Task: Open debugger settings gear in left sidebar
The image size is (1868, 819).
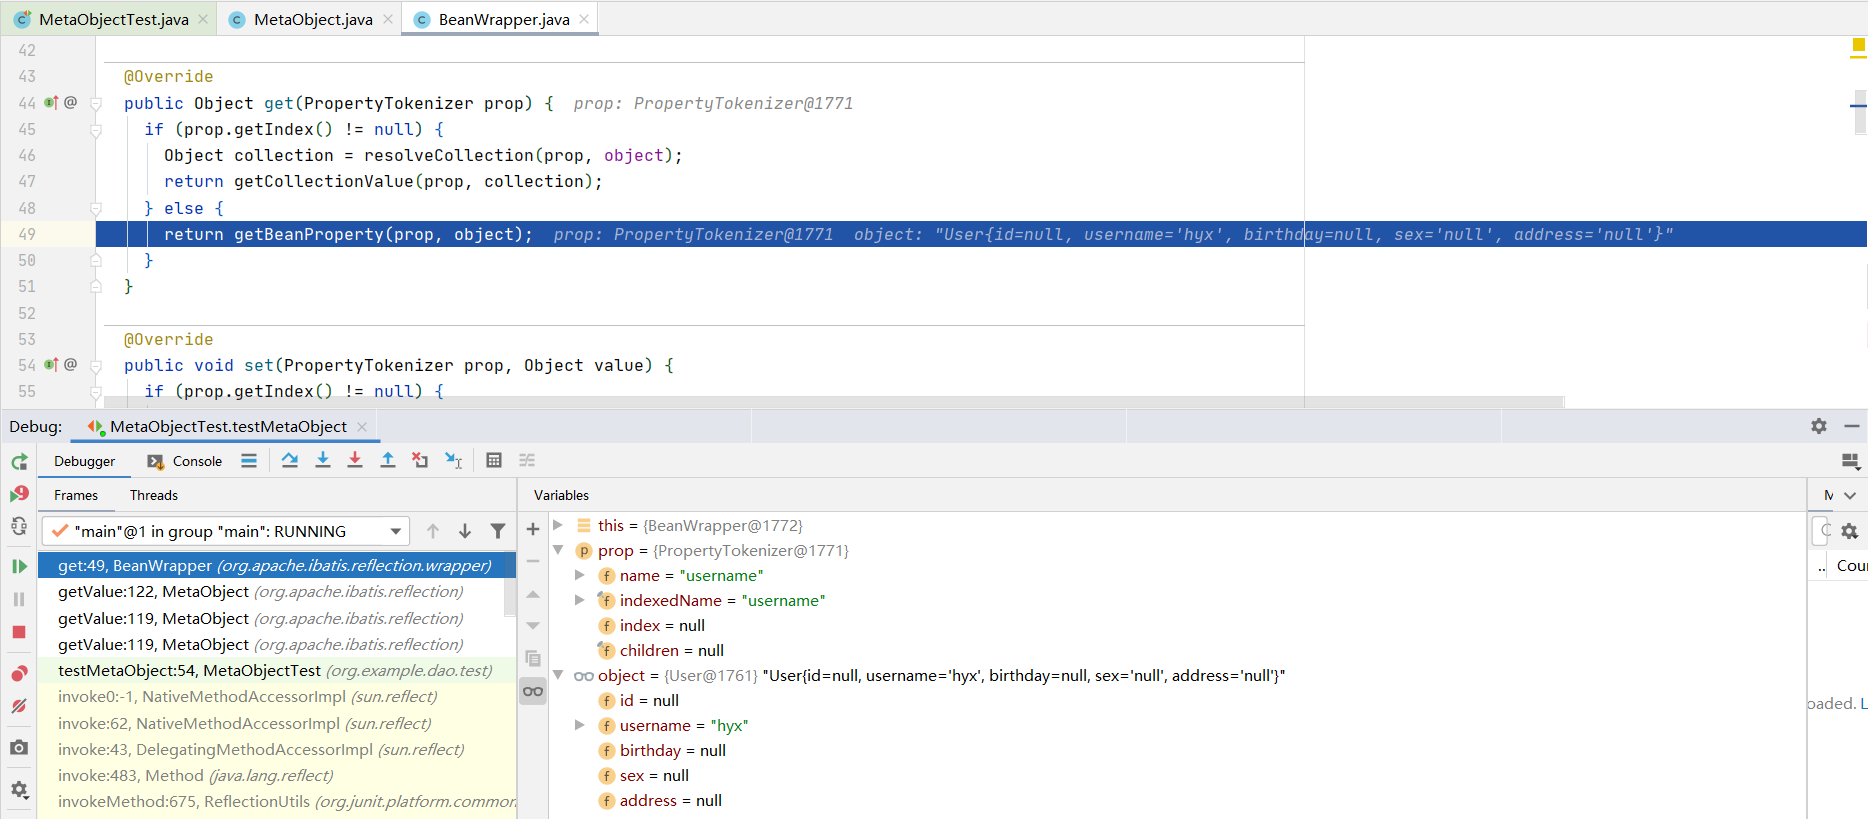Action: (19, 790)
